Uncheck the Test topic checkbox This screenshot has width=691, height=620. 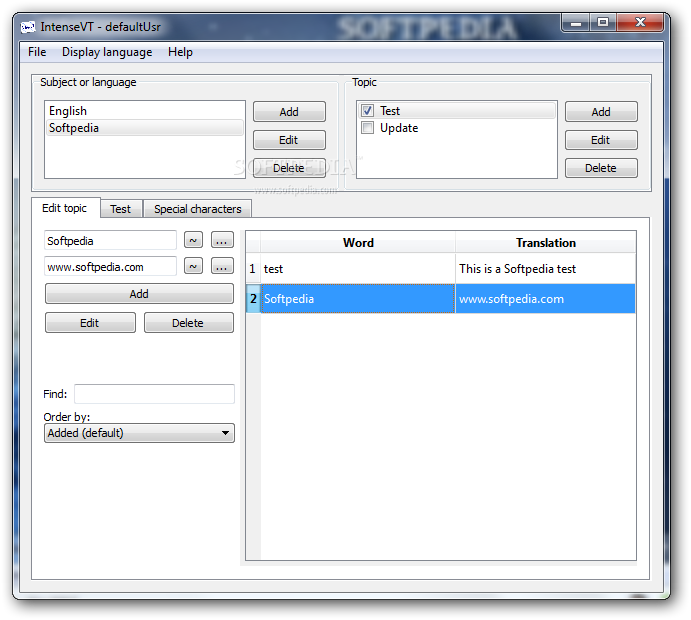tap(367, 110)
